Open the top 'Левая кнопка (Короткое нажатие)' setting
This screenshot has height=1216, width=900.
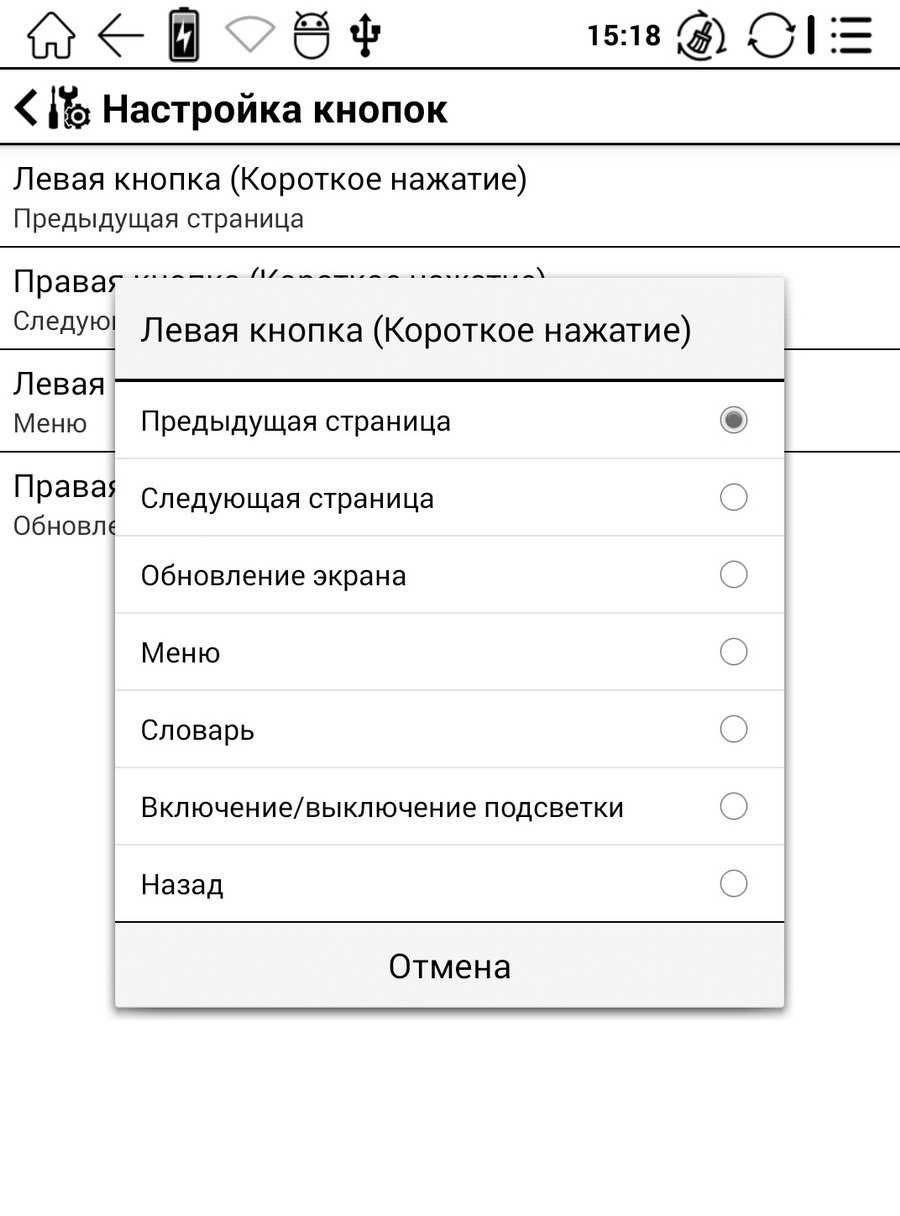pos(270,197)
